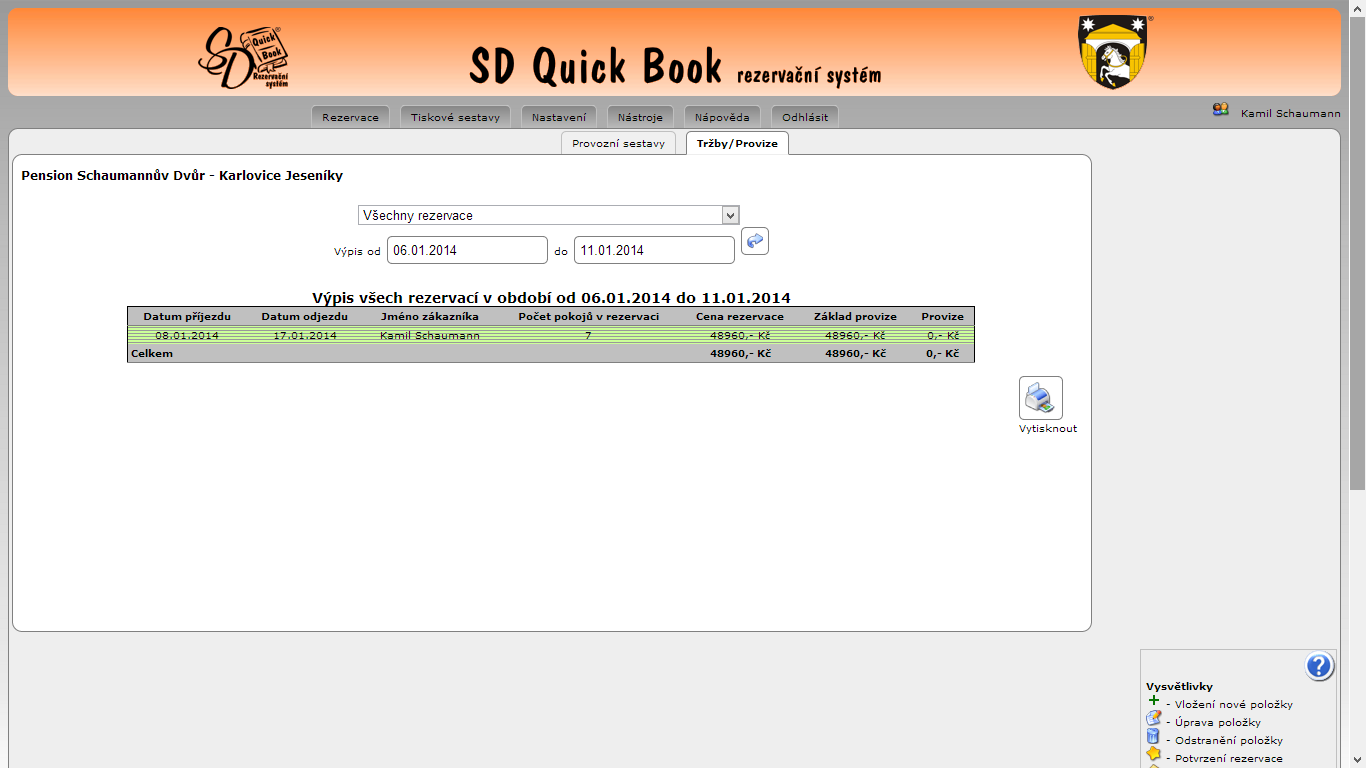
Task: Click the Základ provize column header
Action: click(855, 316)
